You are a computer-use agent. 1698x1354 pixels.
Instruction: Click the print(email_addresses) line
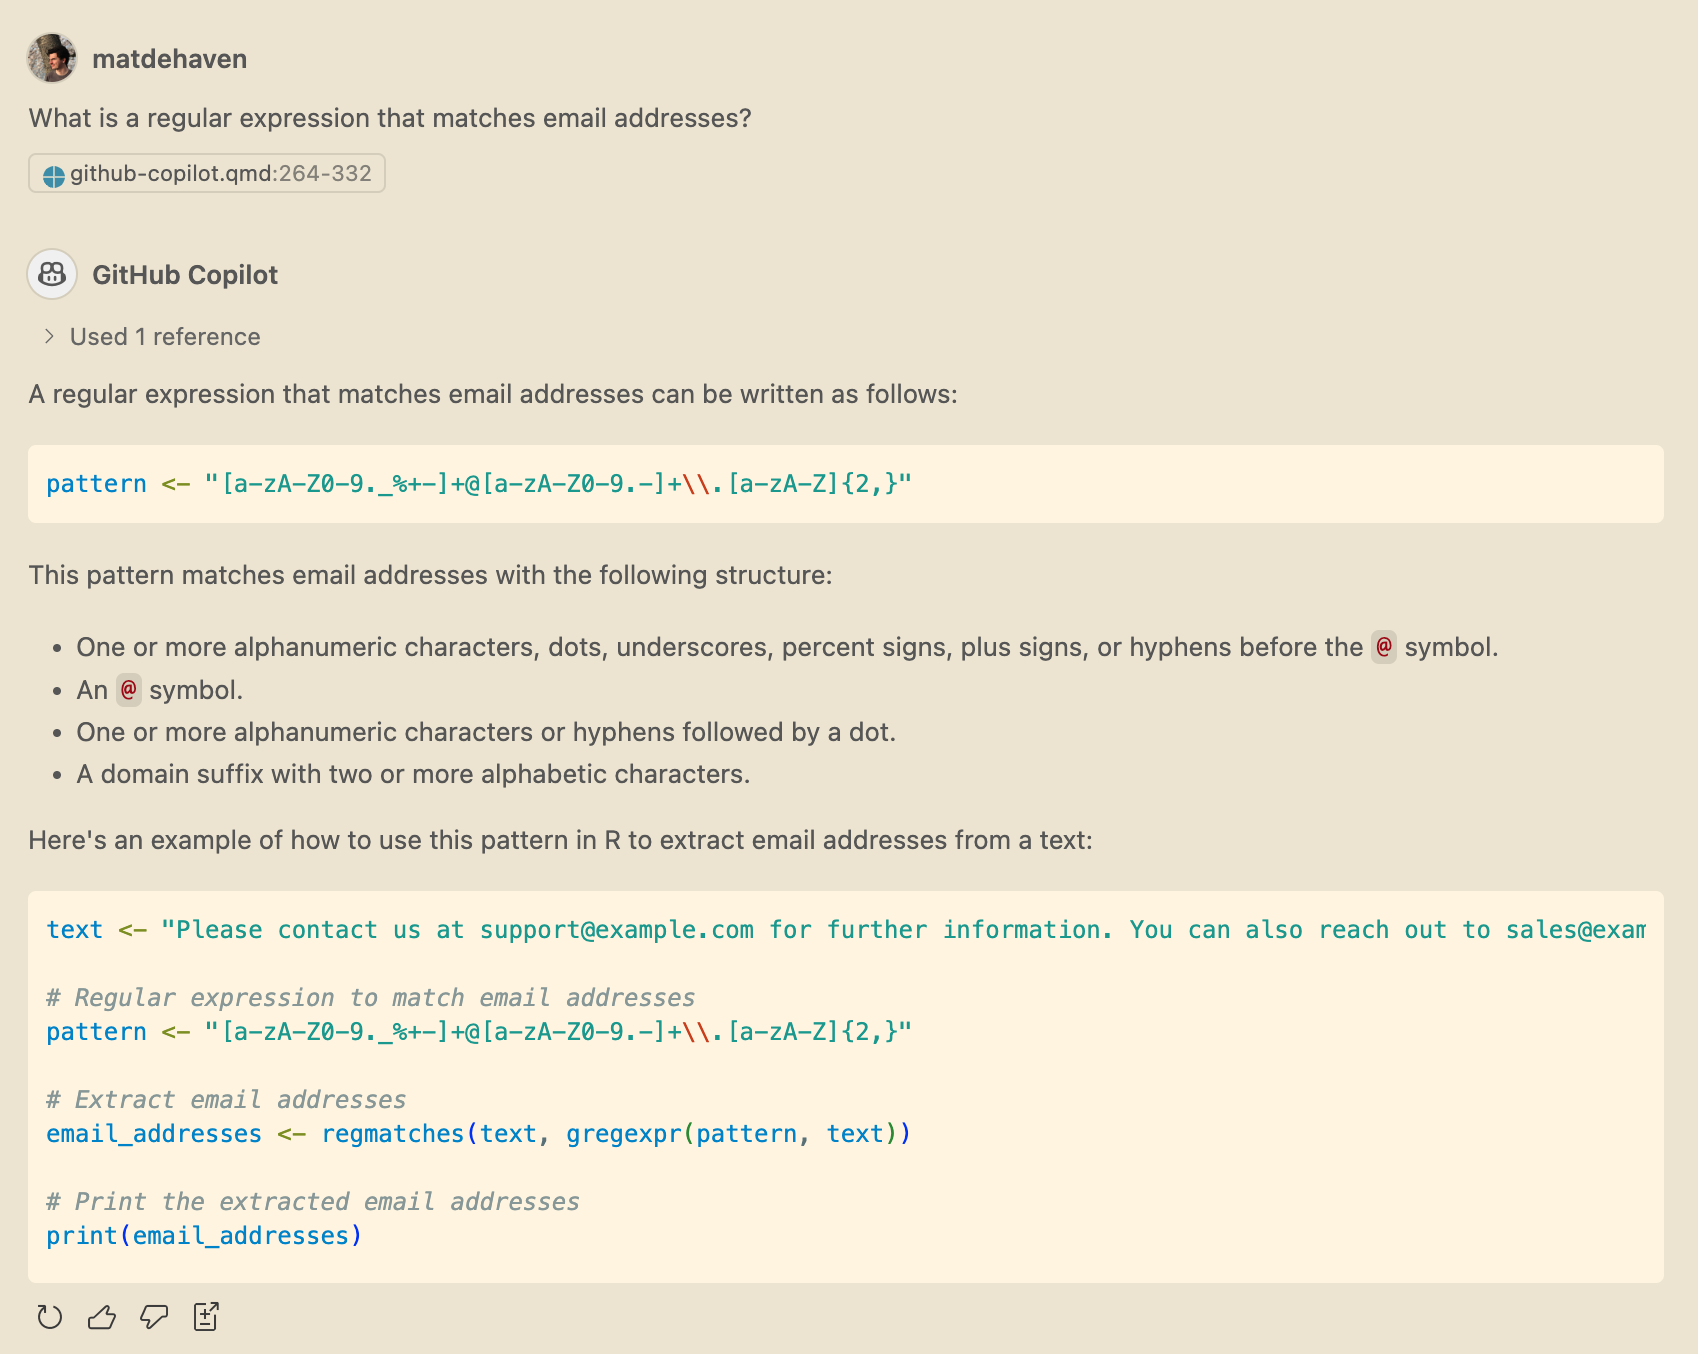click(204, 1236)
